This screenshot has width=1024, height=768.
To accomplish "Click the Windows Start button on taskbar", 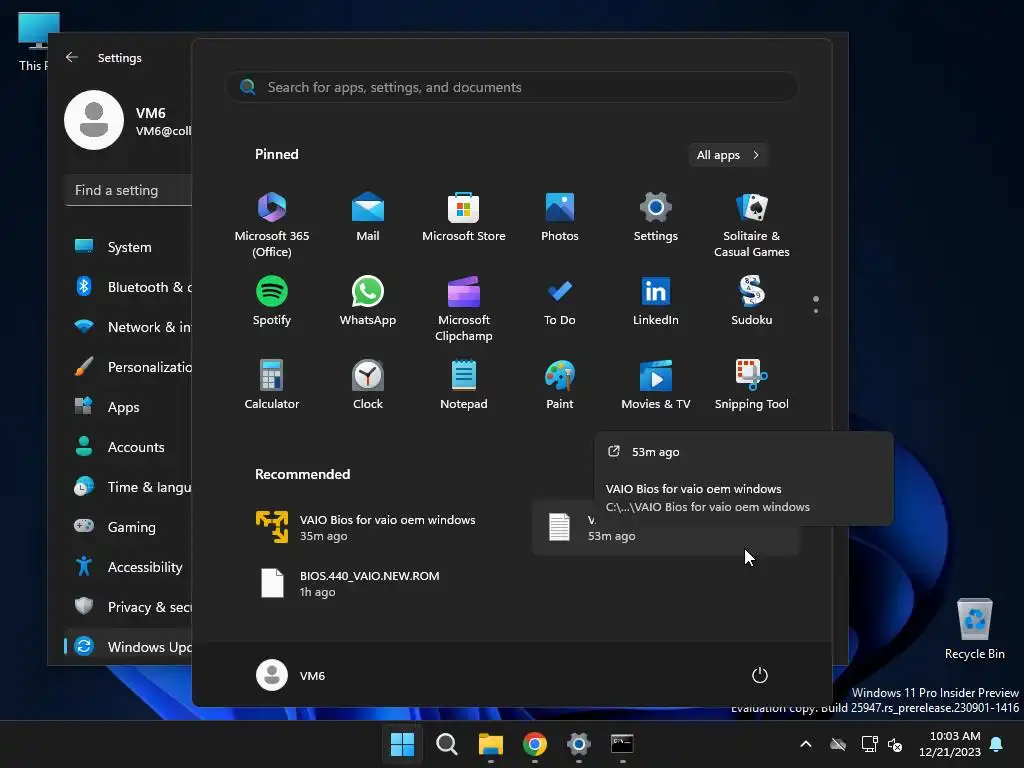I will click(x=402, y=744).
